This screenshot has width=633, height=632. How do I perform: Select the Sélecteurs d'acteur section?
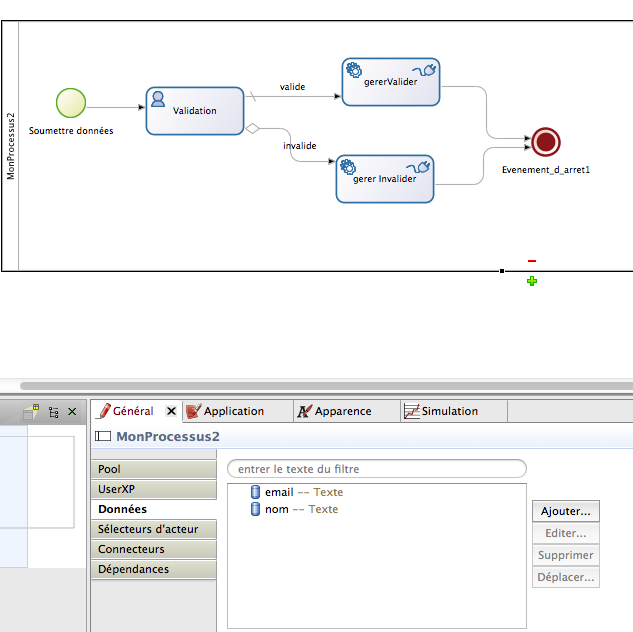[x=148, y=529]
